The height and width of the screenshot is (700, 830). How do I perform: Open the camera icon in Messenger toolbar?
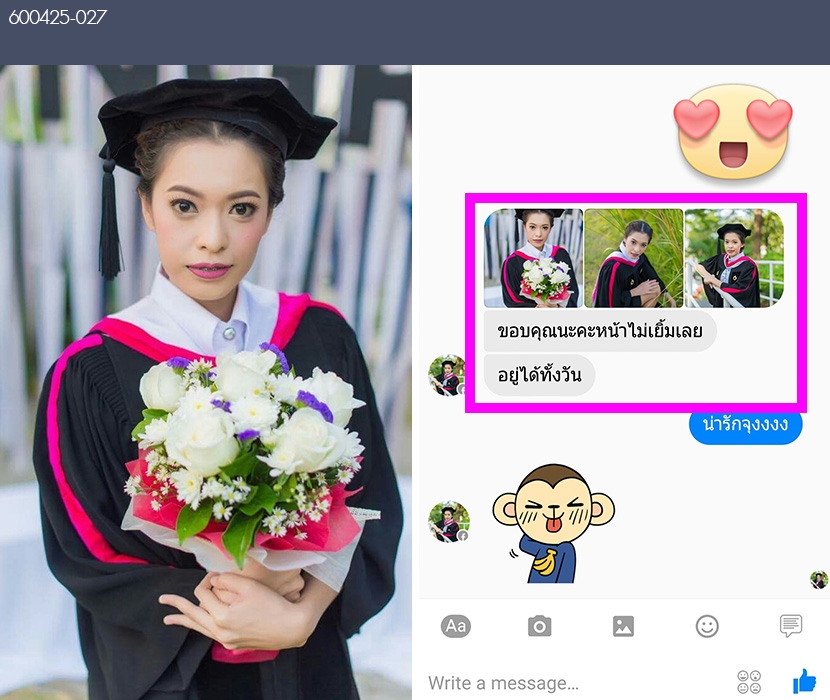(539, 626)
